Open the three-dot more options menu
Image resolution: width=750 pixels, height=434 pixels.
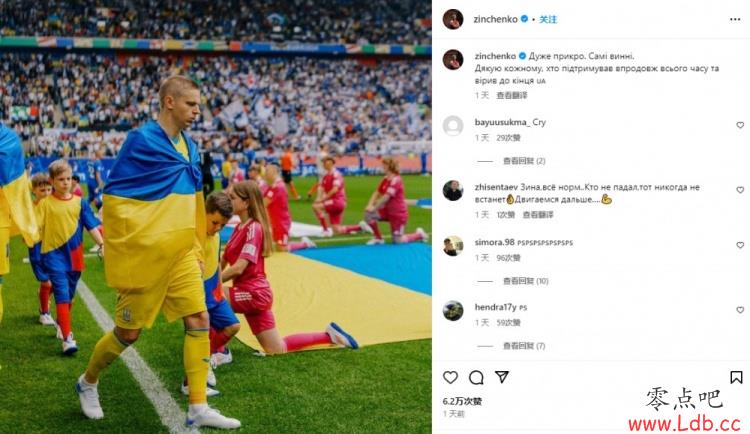click(x=735, y=19)
